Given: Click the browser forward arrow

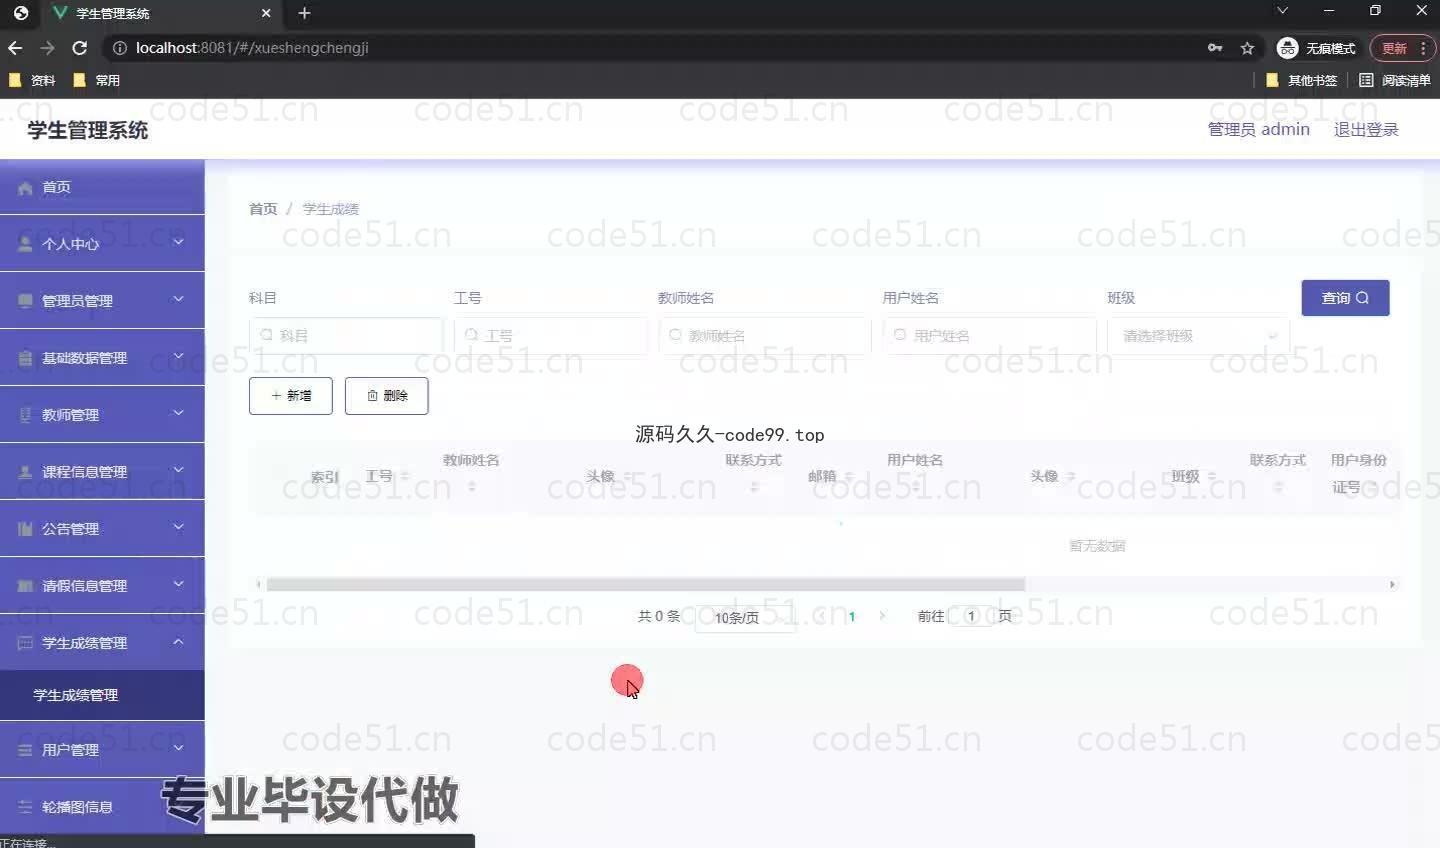Looking at the screenshot, I should point(47,48).
